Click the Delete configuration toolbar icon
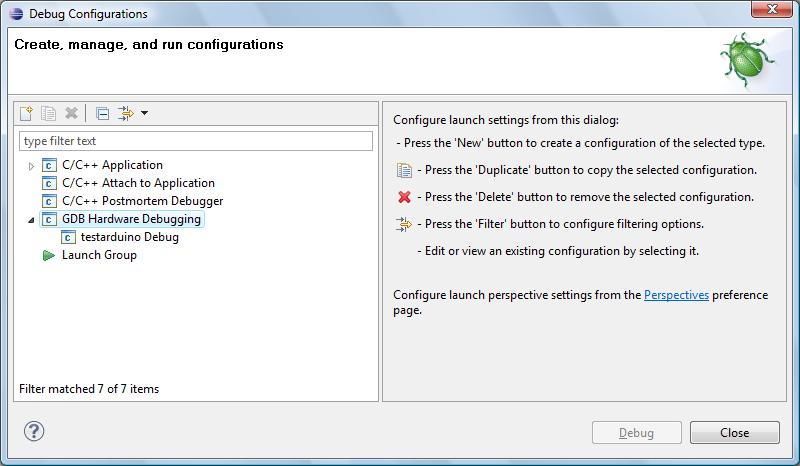This screenshot has width=800, height=466. pyautogui.click(x=71, y=114)
